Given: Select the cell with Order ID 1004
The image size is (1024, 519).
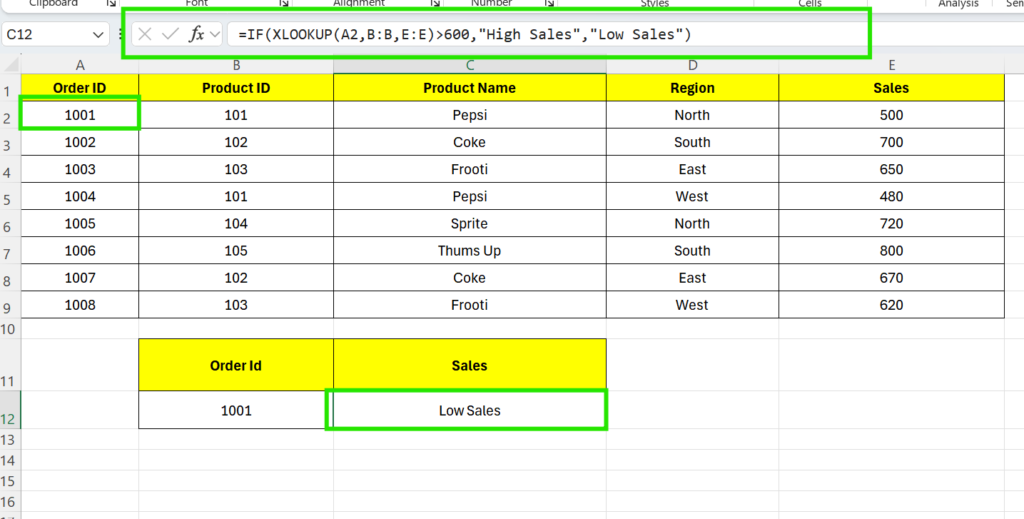Looking at the screenshot, I should point(80,197).
